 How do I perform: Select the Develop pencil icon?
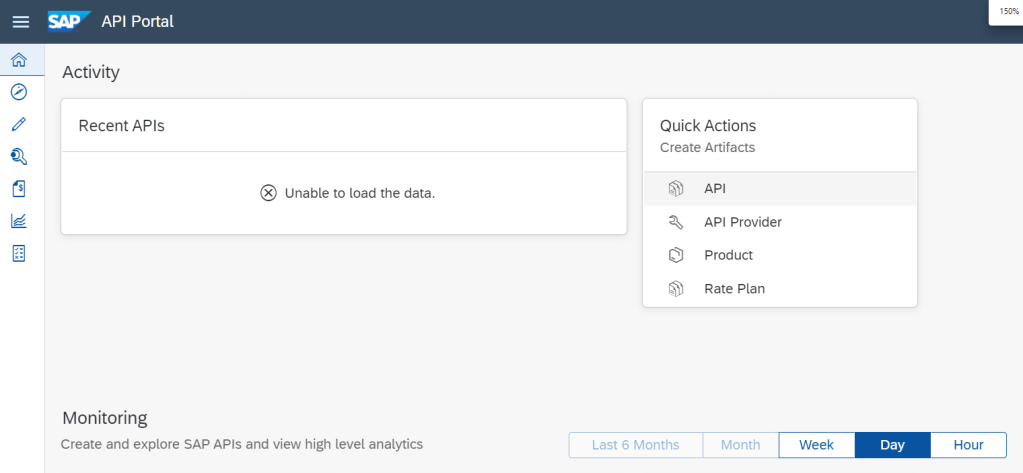(x=18, y=124)
